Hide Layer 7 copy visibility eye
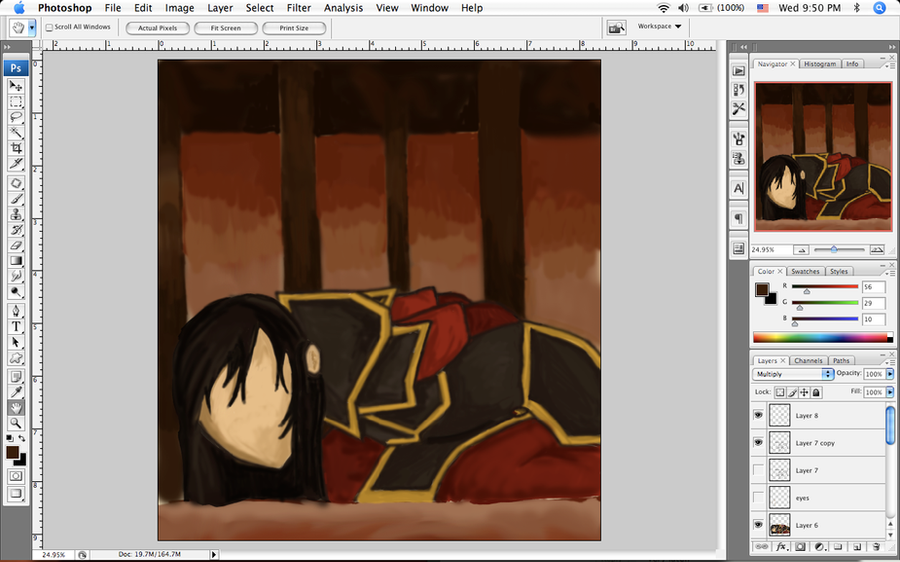 (x=758, y=443)
